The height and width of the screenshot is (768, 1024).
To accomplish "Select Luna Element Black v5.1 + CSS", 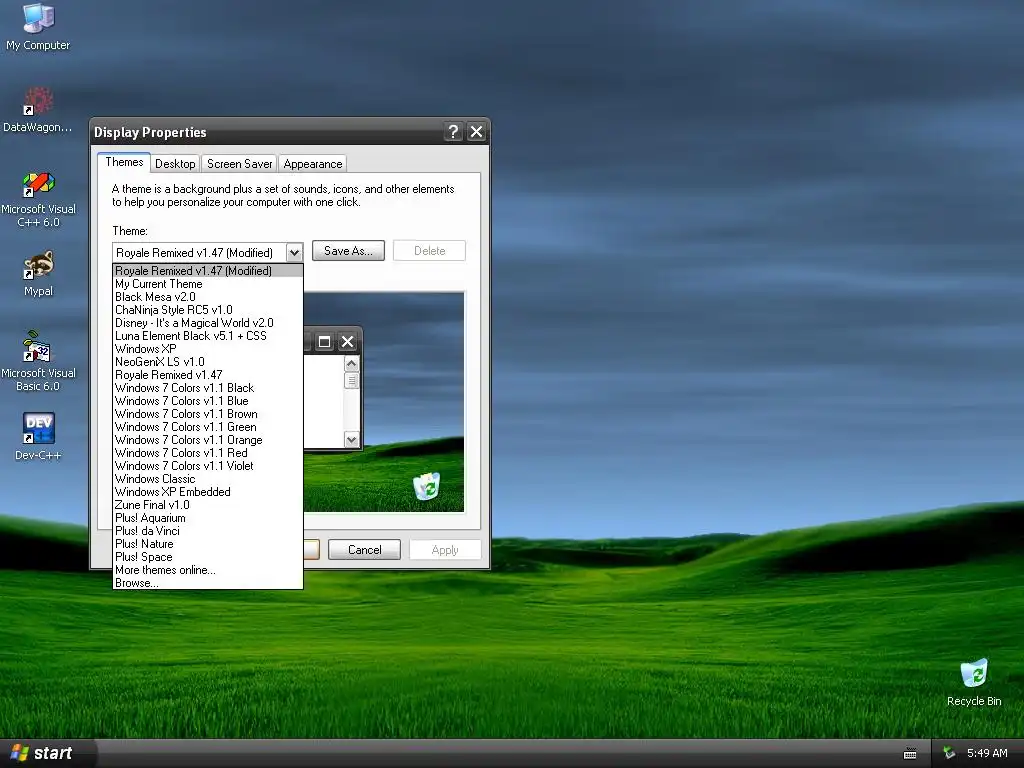I will [x=208, y=336].
